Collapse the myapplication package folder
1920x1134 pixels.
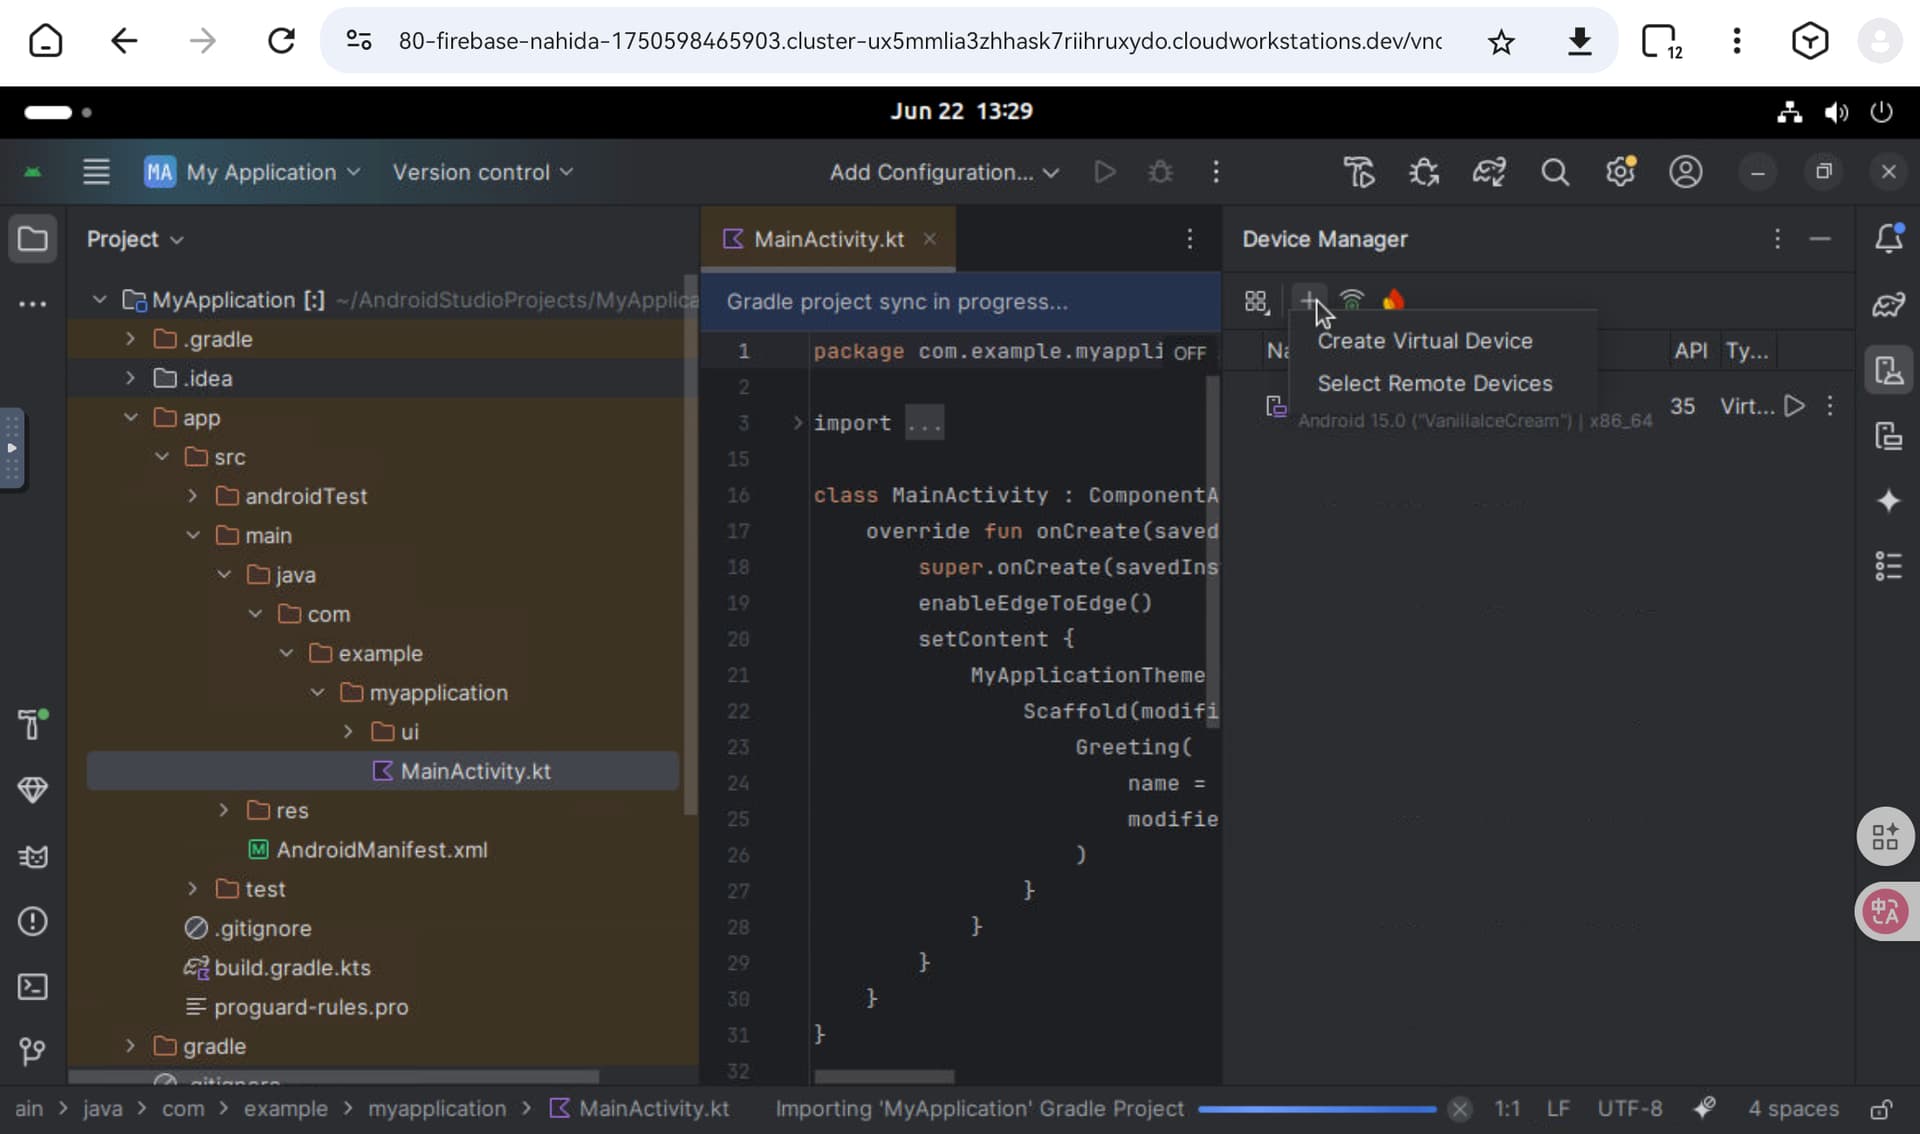317,692
